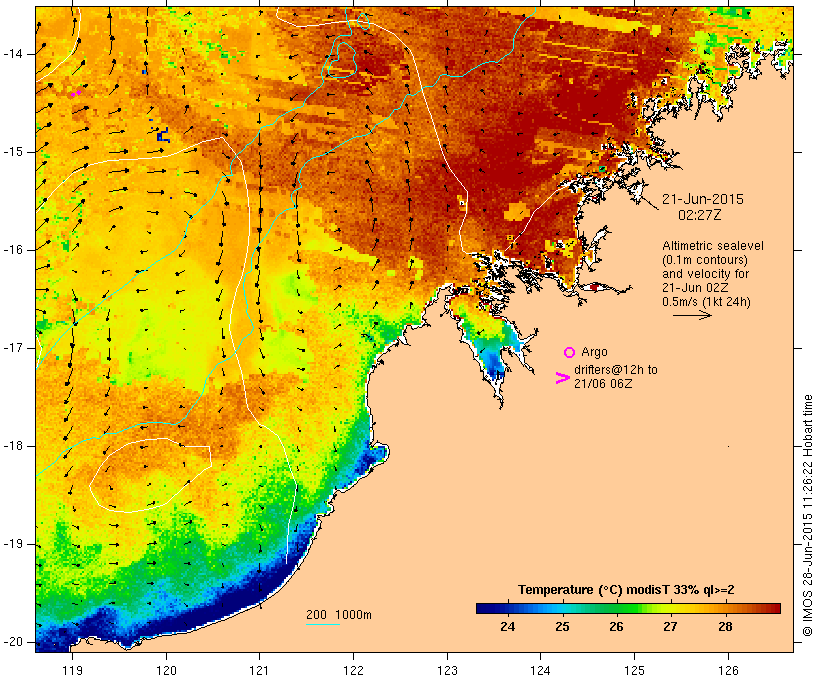Click the latitude axis label '-17'
Screen dimensions: 820x680
tap(13, 348)
